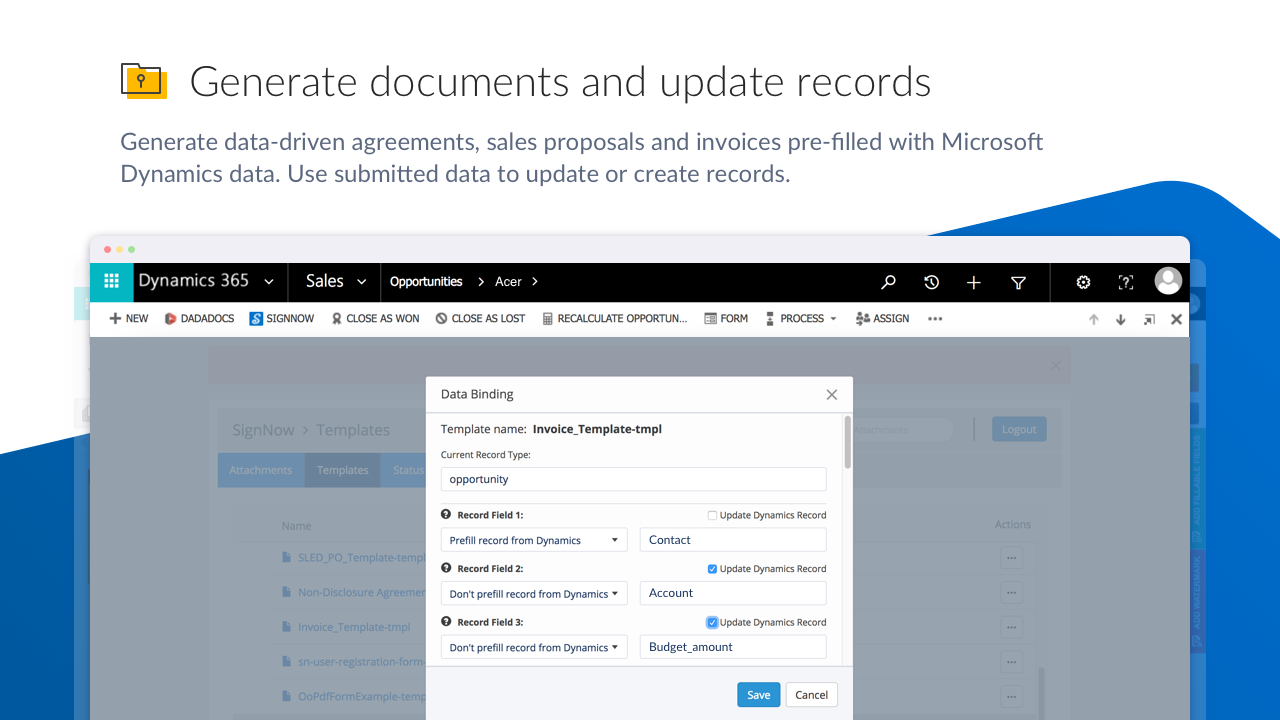1280x720 pixels.
Task: Open recent items history icon
Action: (x=931, y=282)
